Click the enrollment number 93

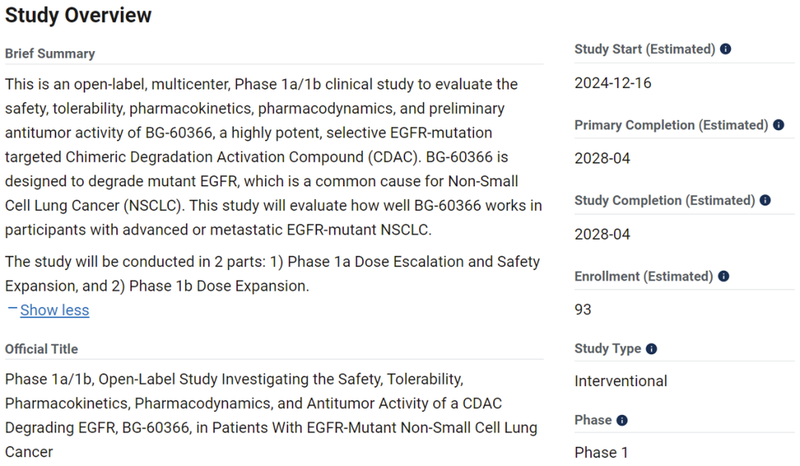[583, 309]
